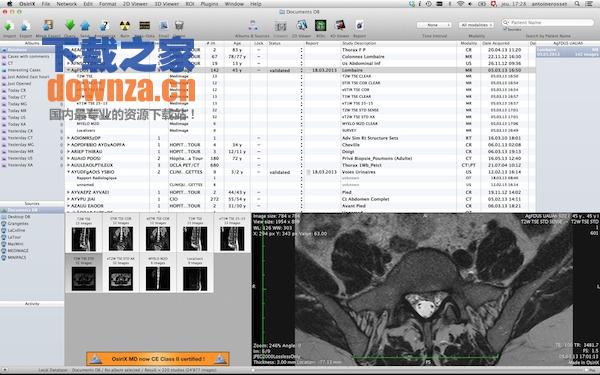Toggle the Albums & Sources icon
The width and height of the screenshot is (600, 375).
click(x=253, y=26)
